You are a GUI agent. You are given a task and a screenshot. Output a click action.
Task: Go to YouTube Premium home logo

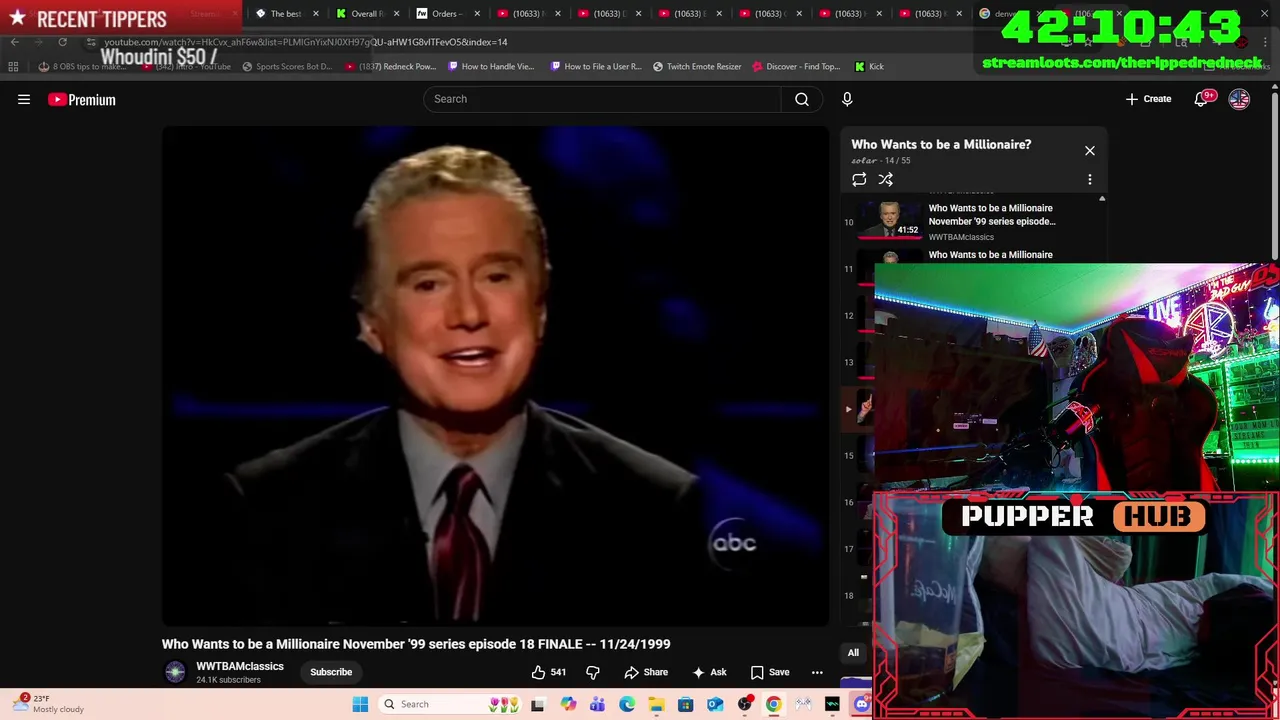point(82,99)
